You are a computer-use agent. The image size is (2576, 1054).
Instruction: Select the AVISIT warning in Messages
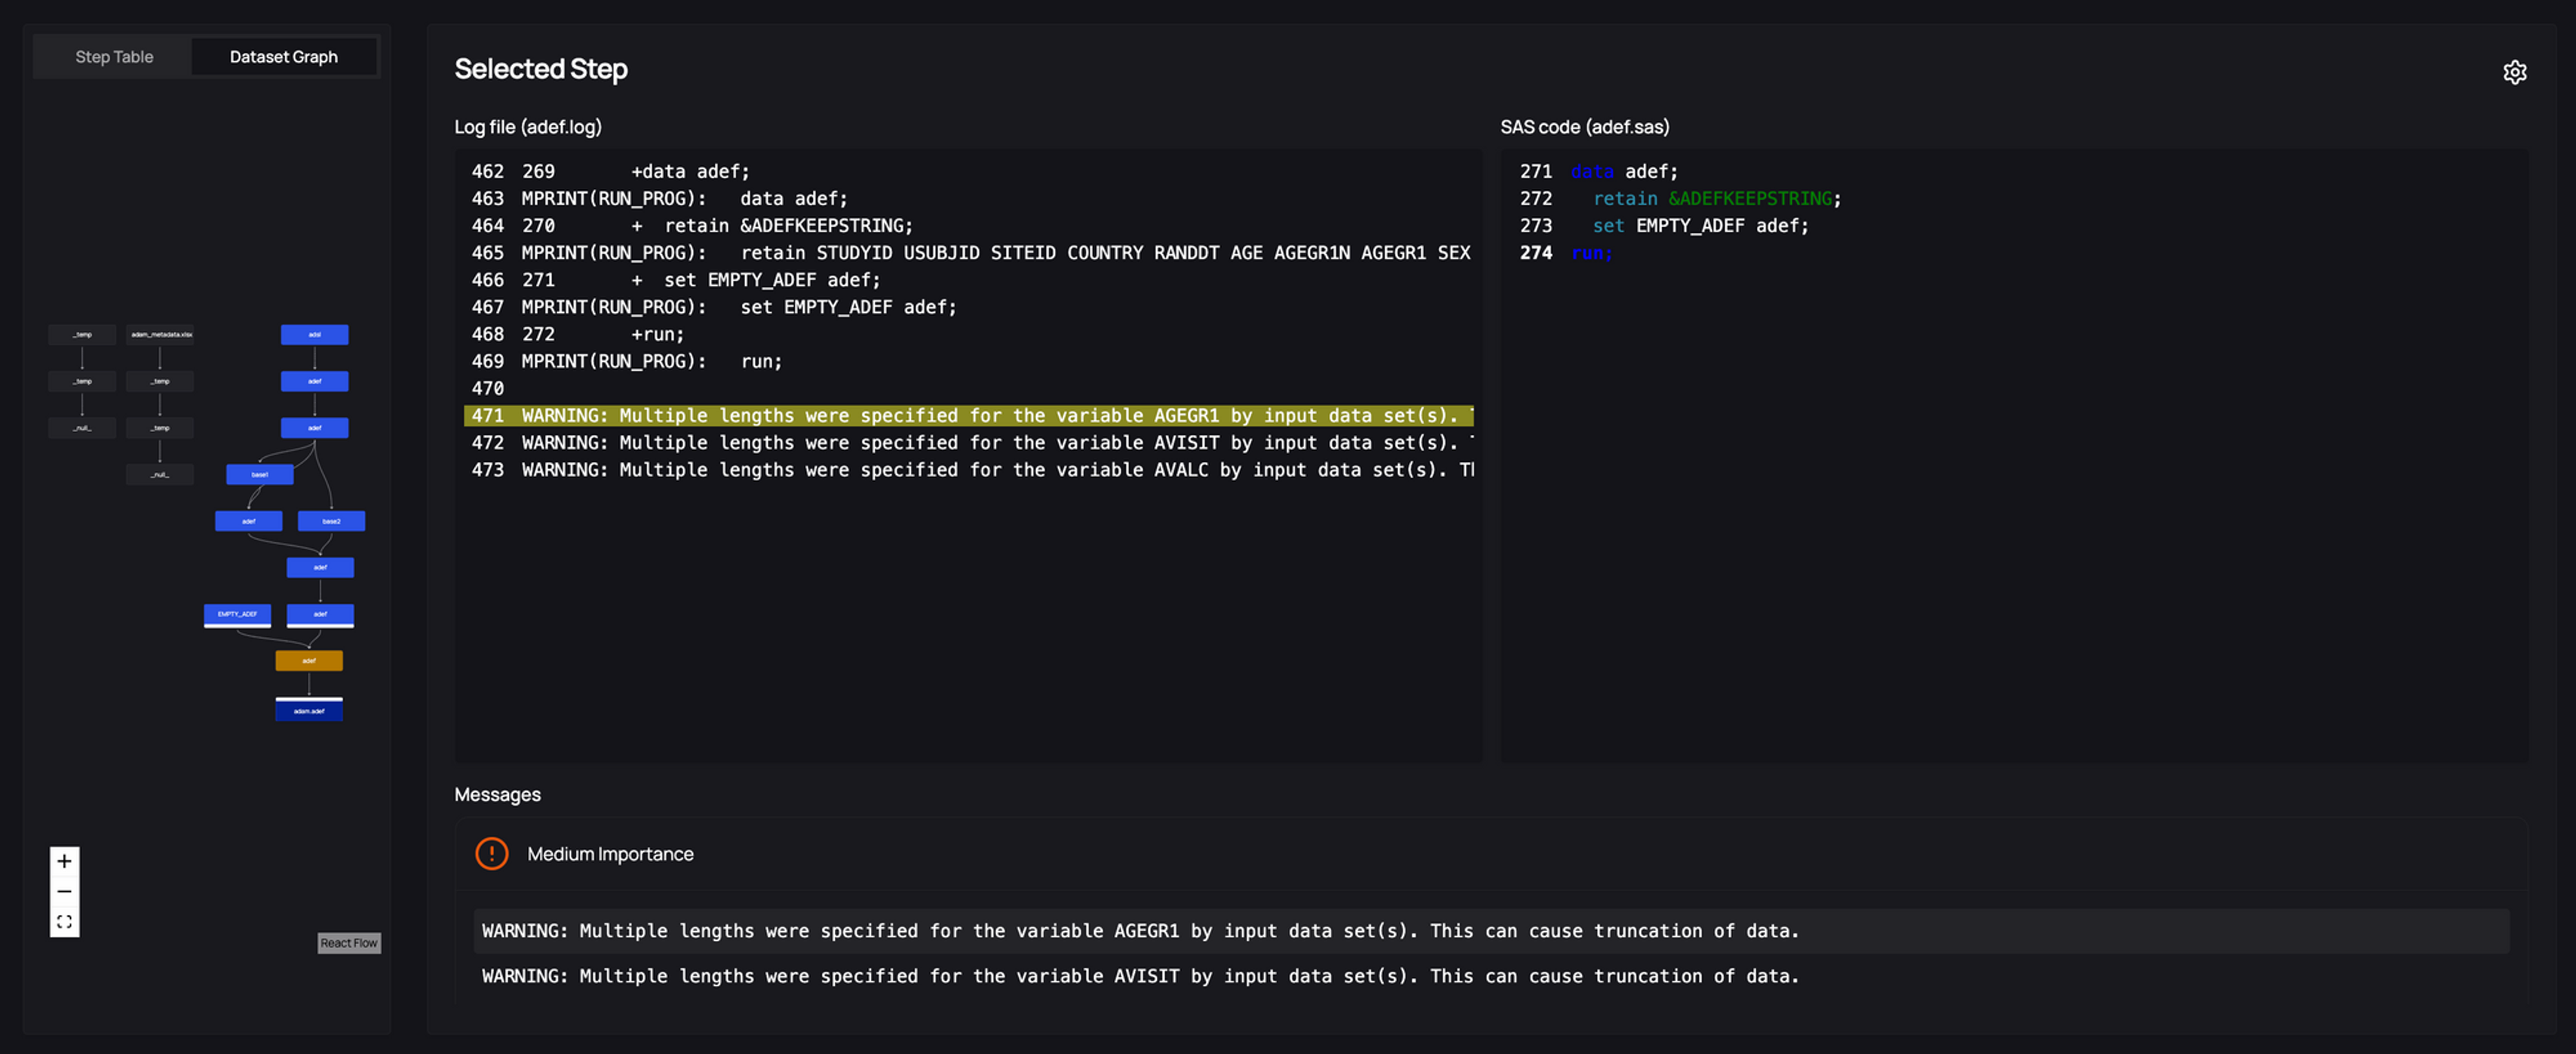1140,975
